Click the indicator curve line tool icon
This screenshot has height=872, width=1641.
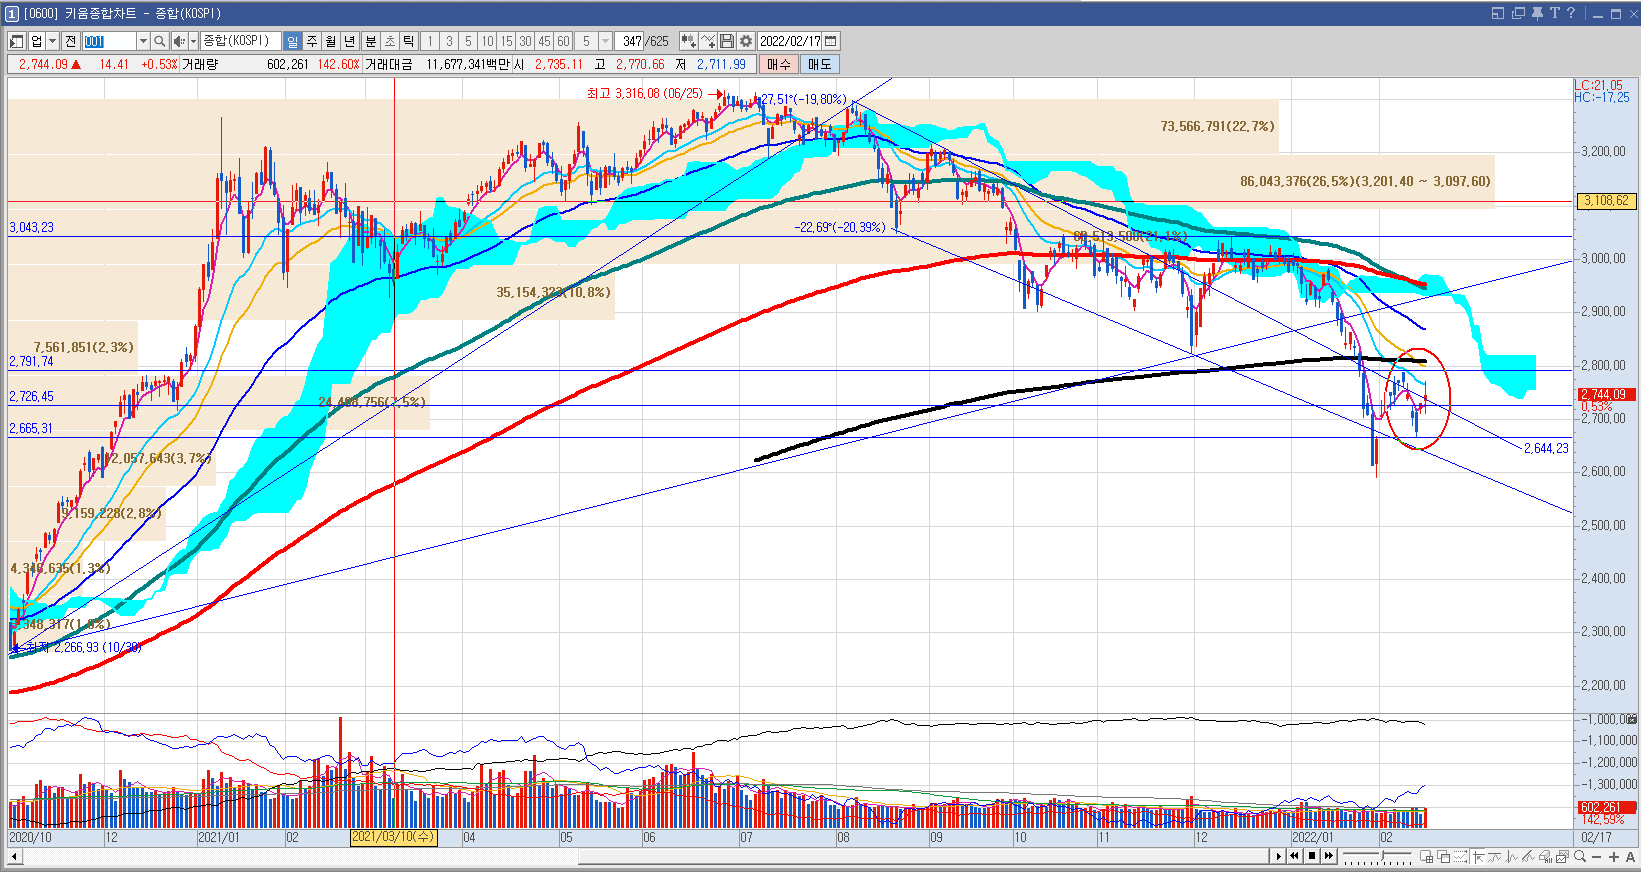[x=1495, y=856]
